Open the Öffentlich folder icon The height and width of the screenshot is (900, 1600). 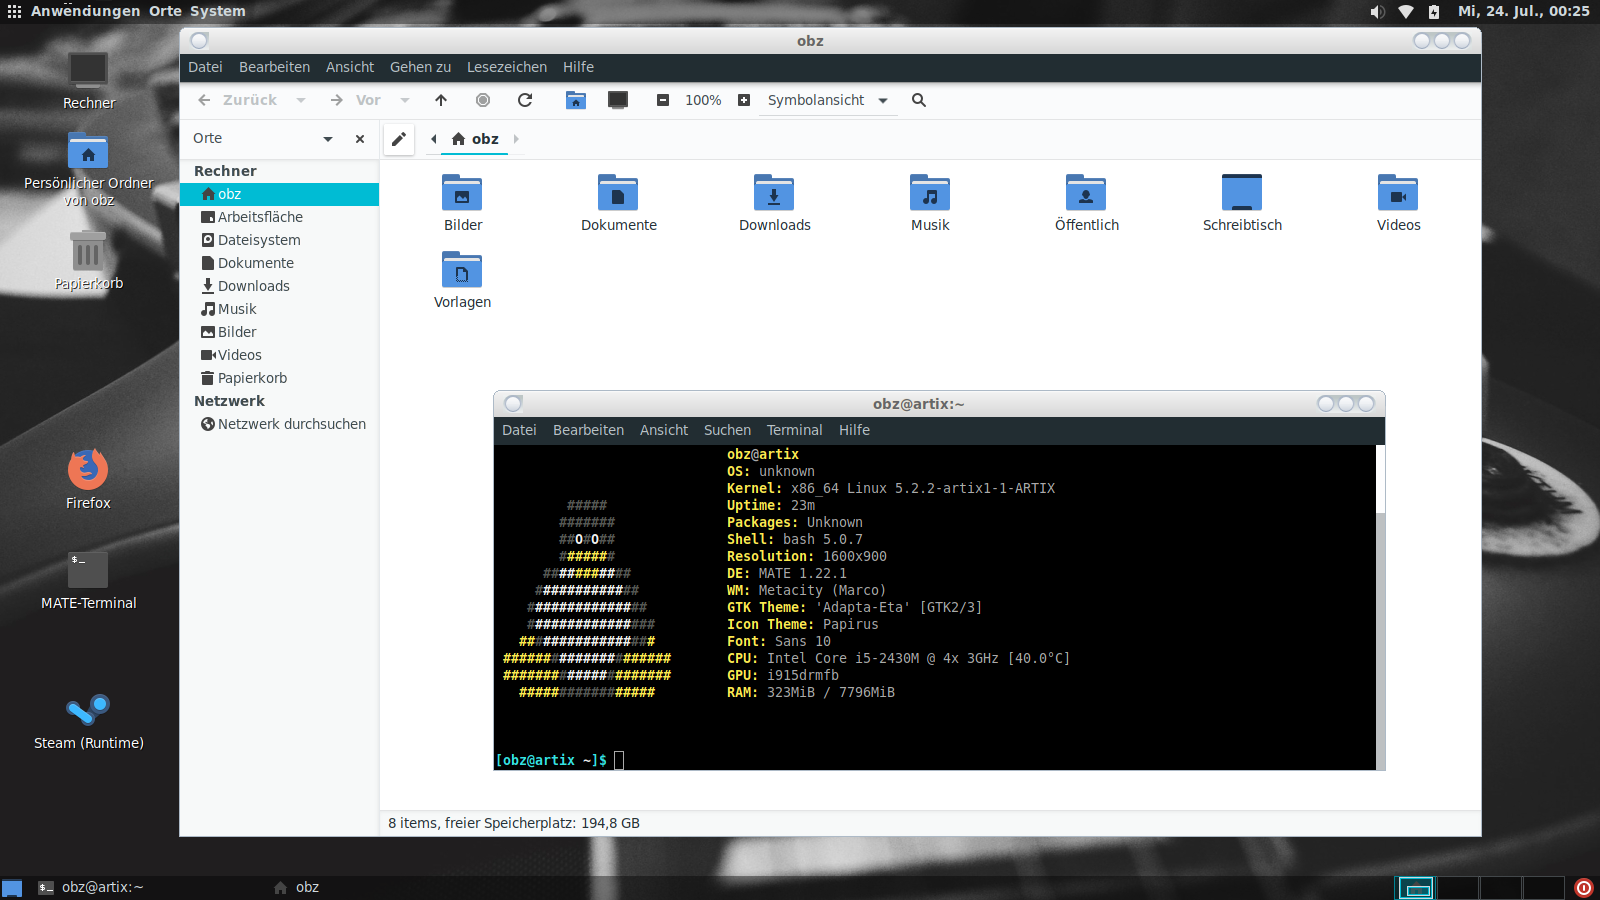(x=1086, y=193)
